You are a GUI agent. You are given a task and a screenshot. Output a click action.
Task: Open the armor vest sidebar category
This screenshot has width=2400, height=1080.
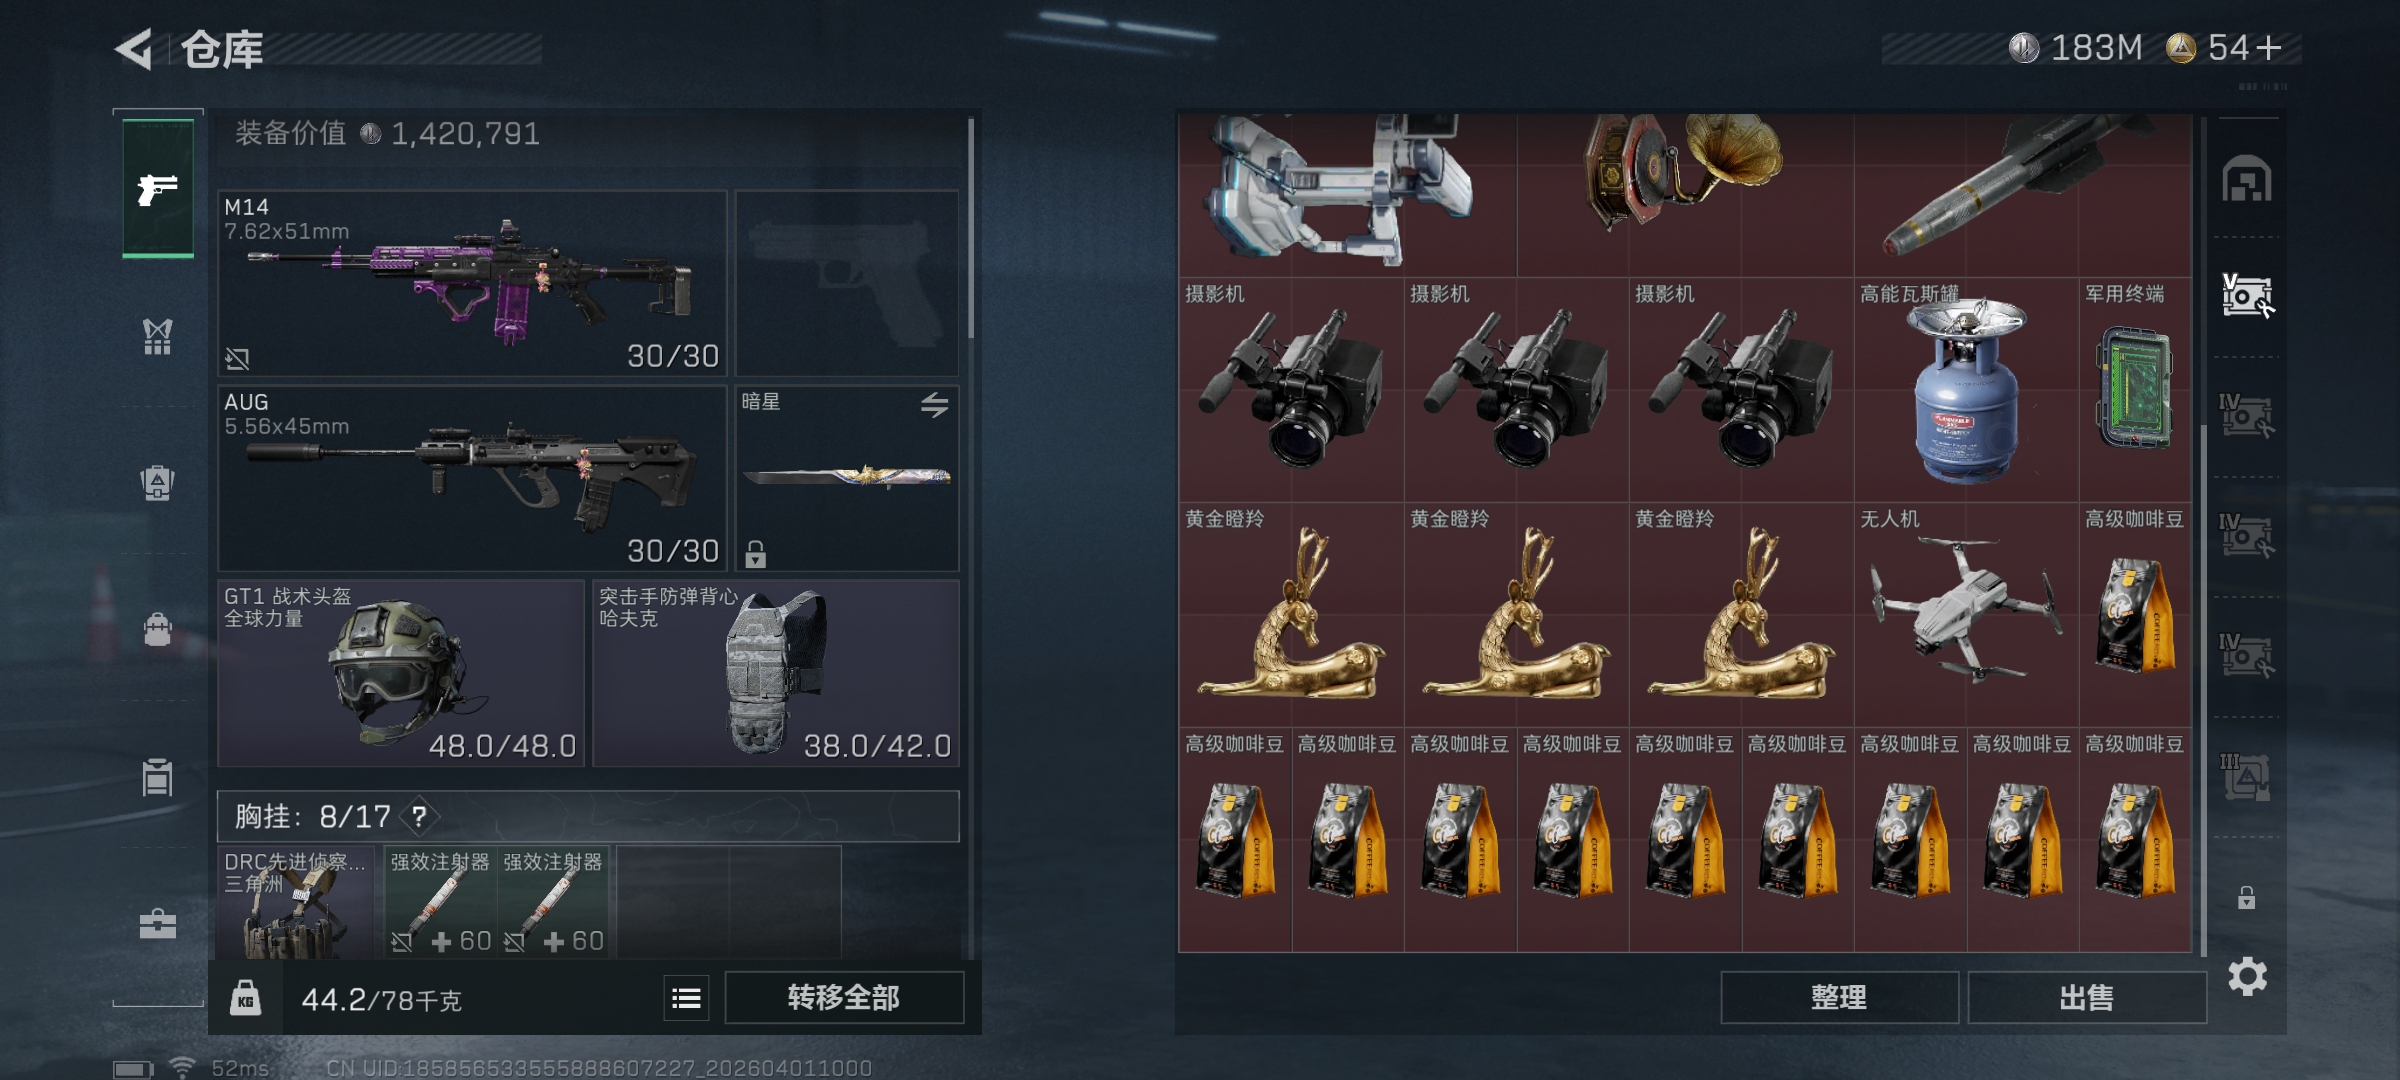coord(157,337)
